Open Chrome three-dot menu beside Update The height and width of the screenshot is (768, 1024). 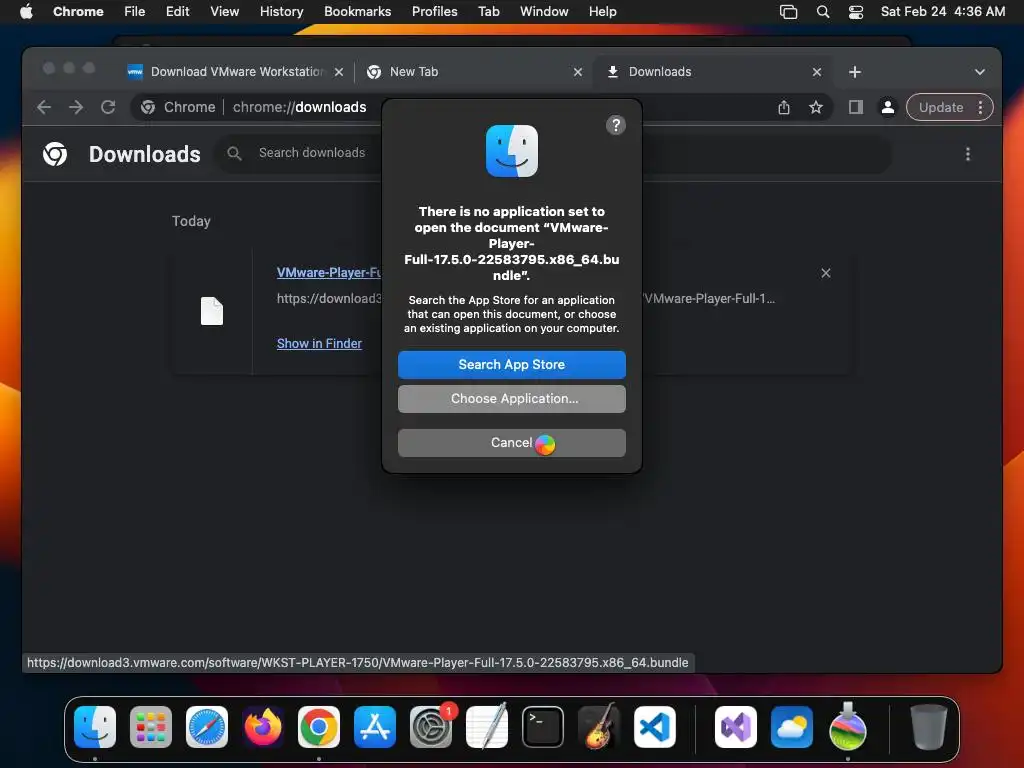[x=980, y=107]
